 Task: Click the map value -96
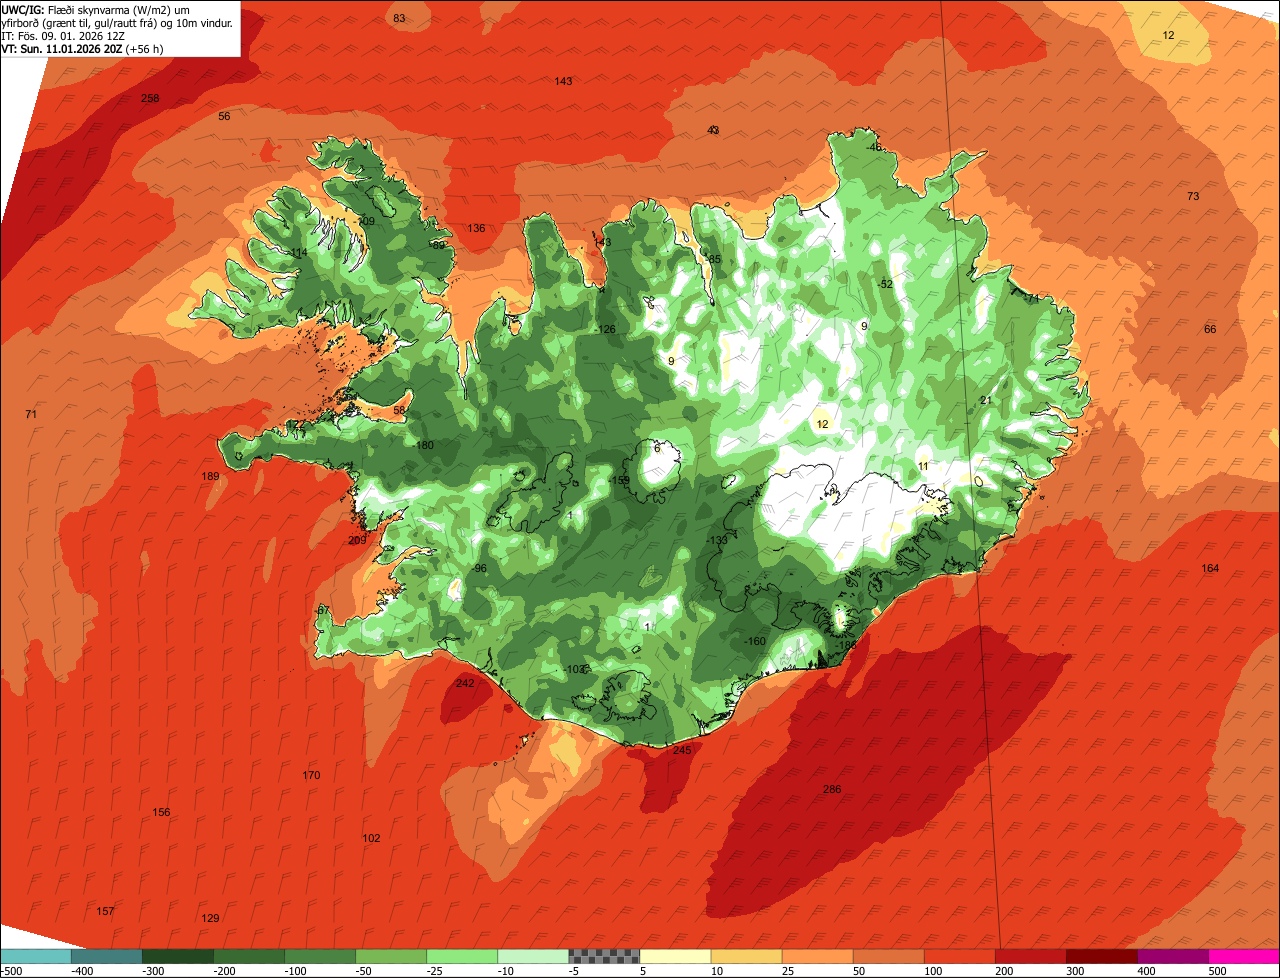480,568
